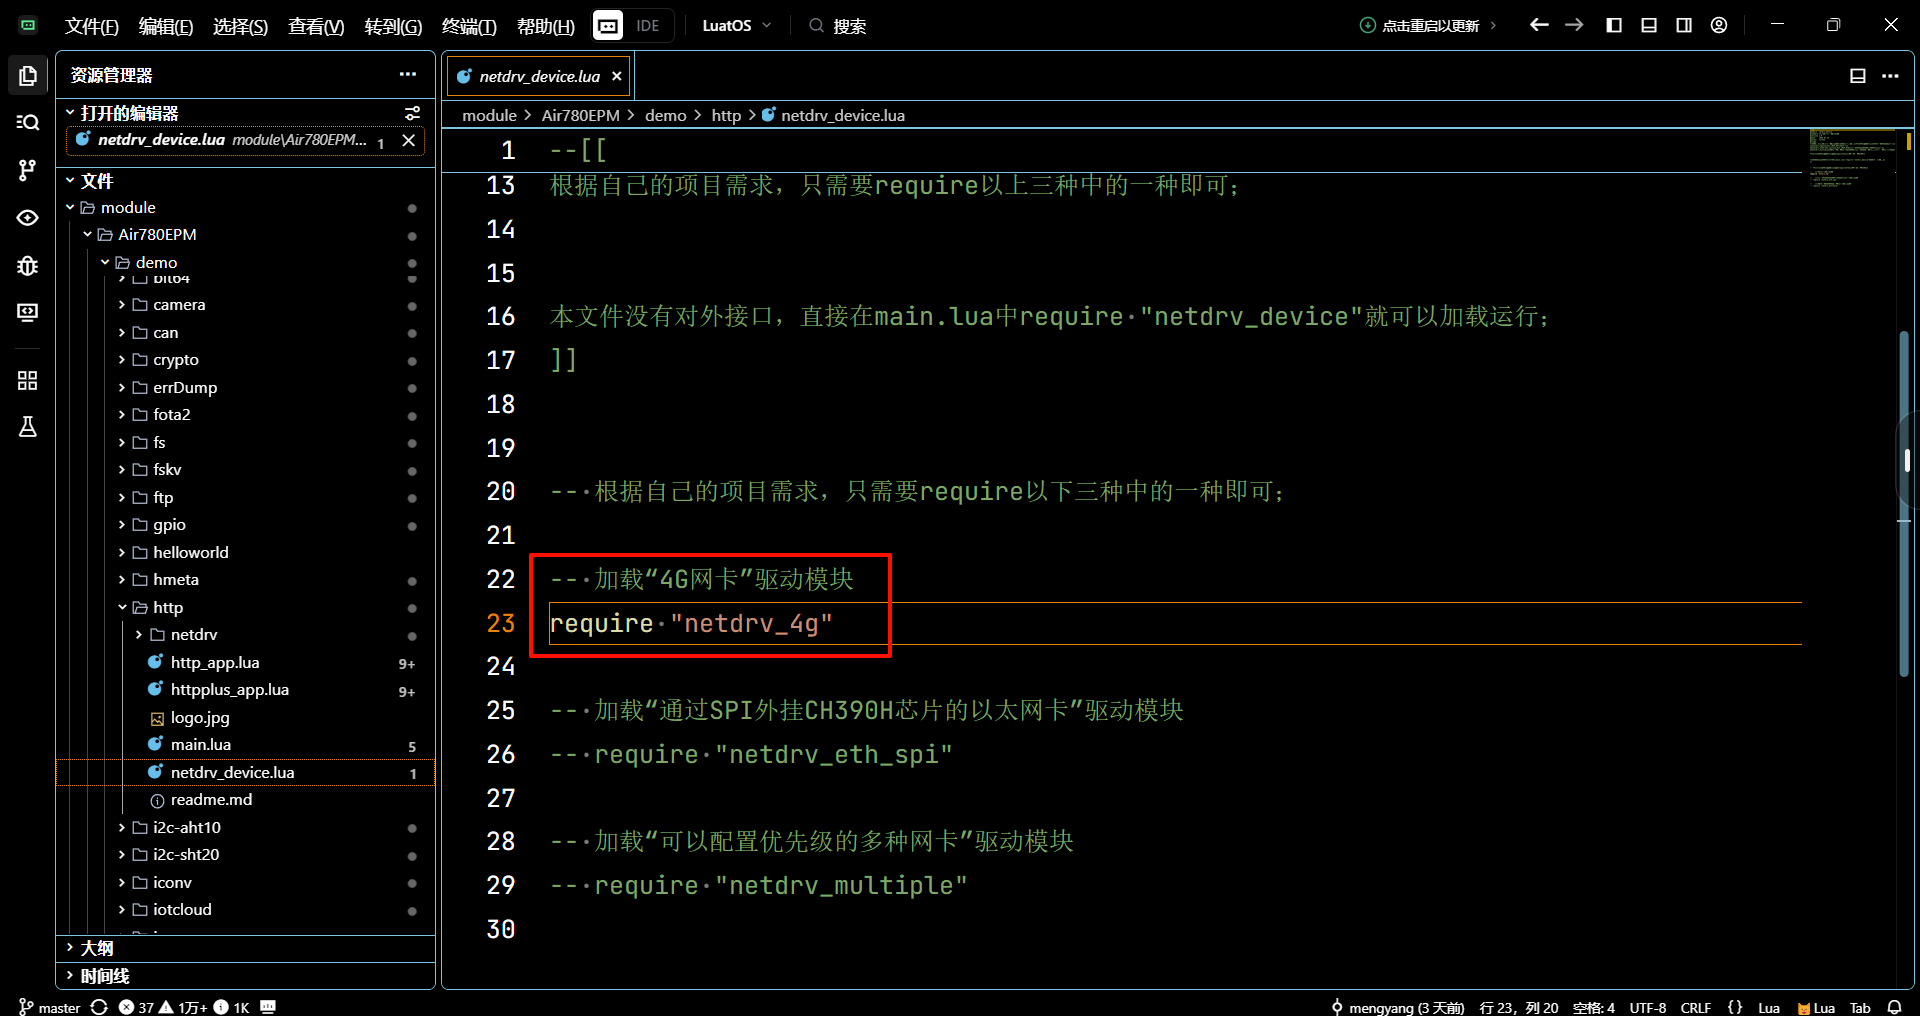Open the Explorer view in activity bar
This screenshot has width=1920, height=1016.
point(28,76)
